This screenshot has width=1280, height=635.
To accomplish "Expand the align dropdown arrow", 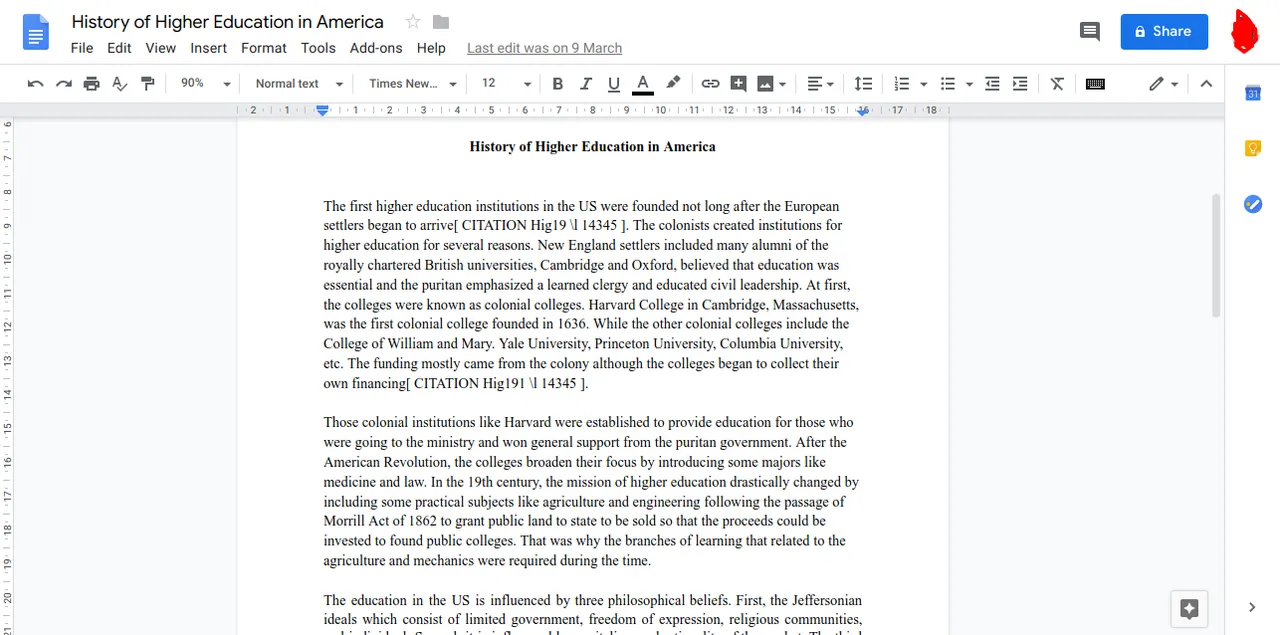I will tap(831, 84).
